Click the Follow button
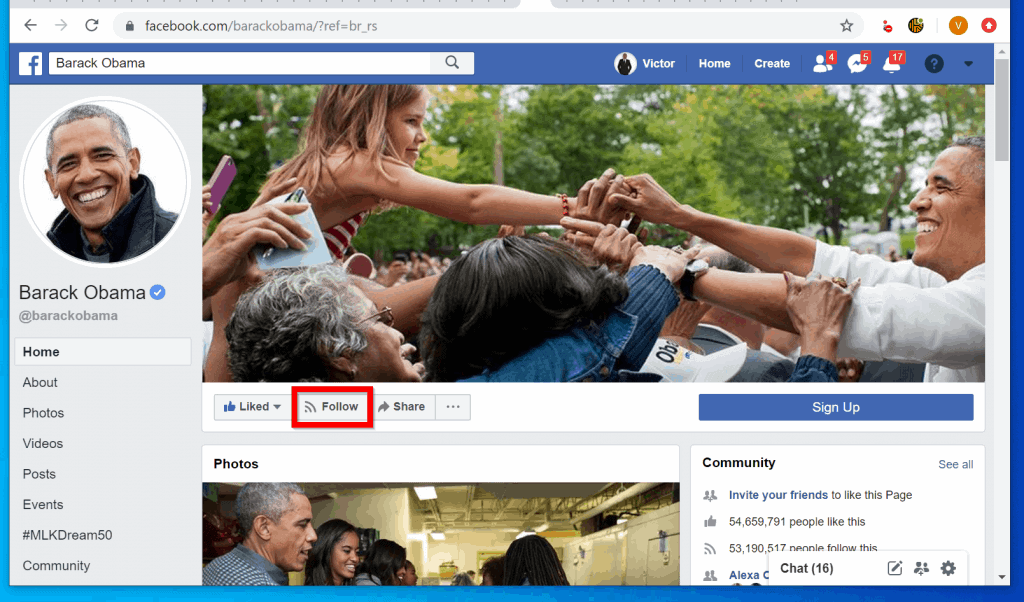Viewport: 1024px width, 602px height. [332, 407]
